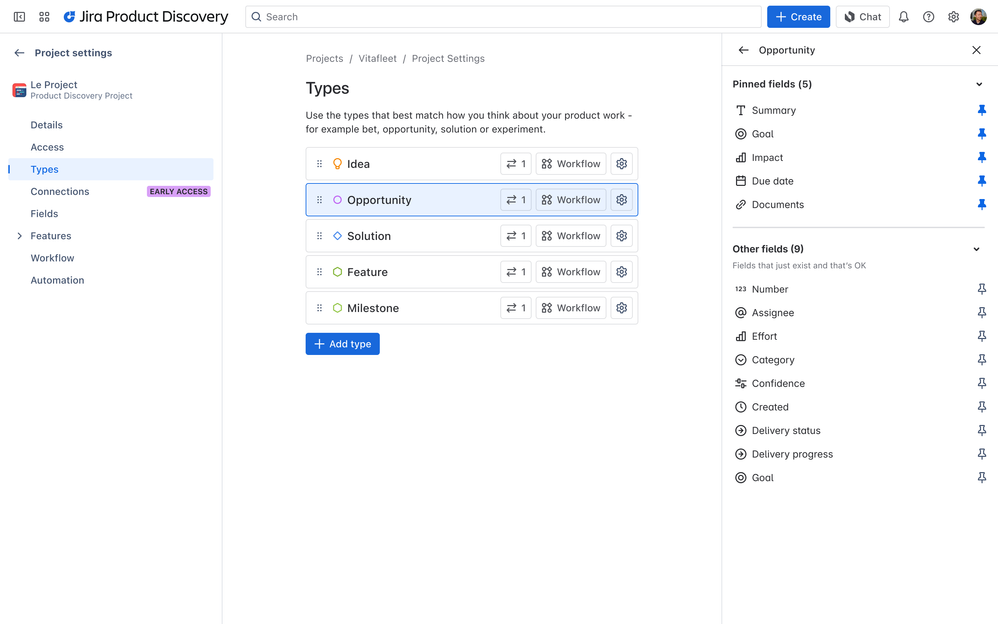Open the notifications bell
This screenshot has width=998, height=624.
pos(904,17)
